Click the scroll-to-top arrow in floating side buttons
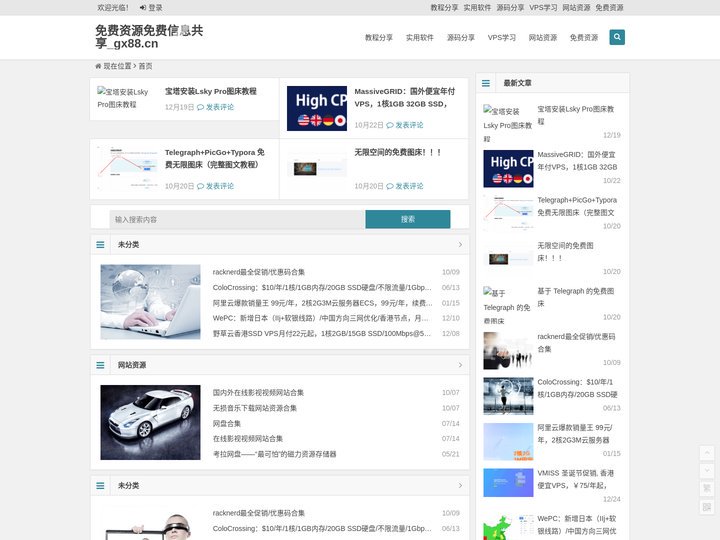The image size is (720, 540). [707, 453]
